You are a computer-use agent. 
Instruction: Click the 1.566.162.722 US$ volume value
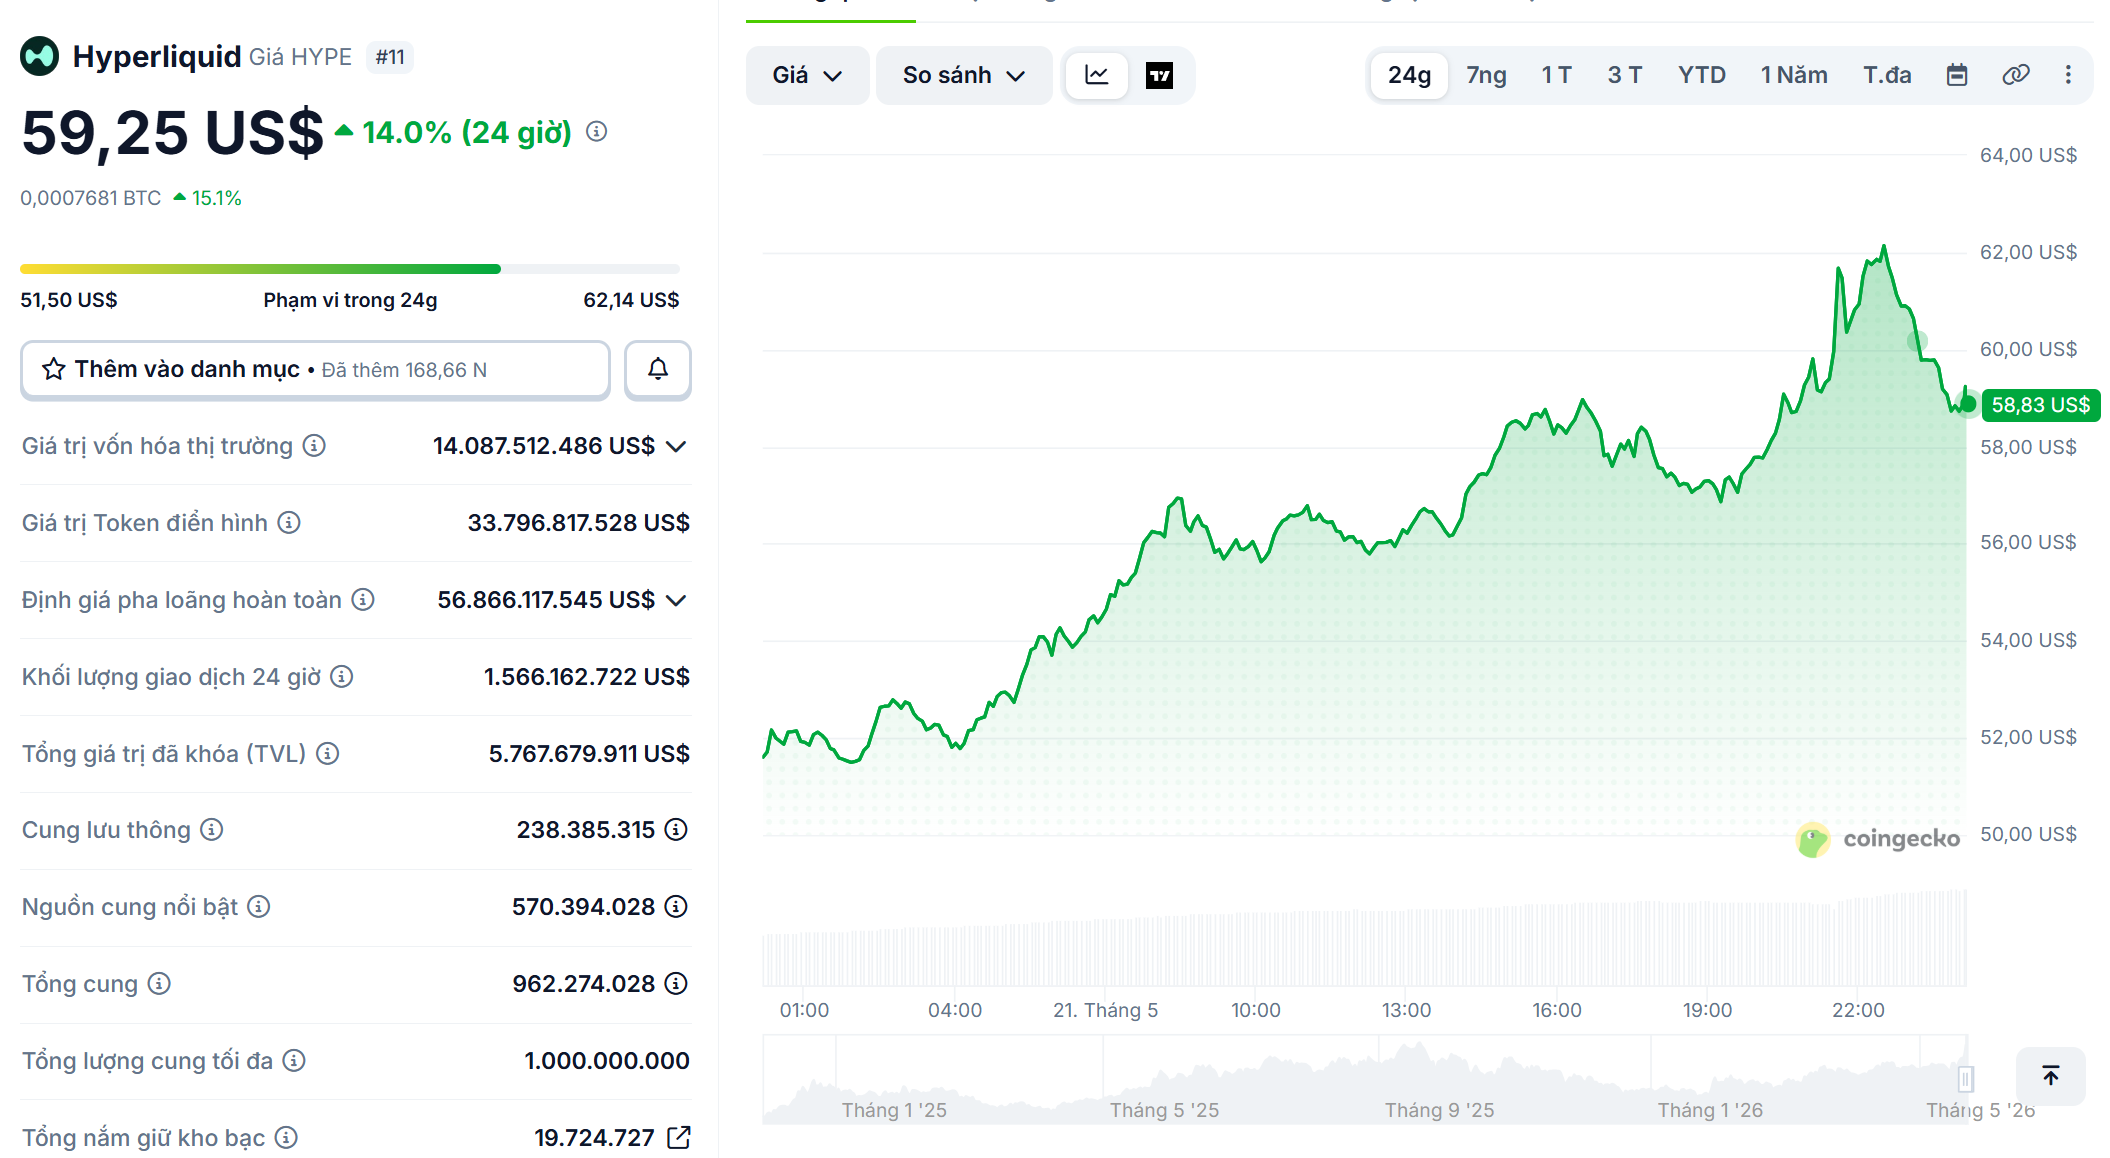click(x=587, y=677)
